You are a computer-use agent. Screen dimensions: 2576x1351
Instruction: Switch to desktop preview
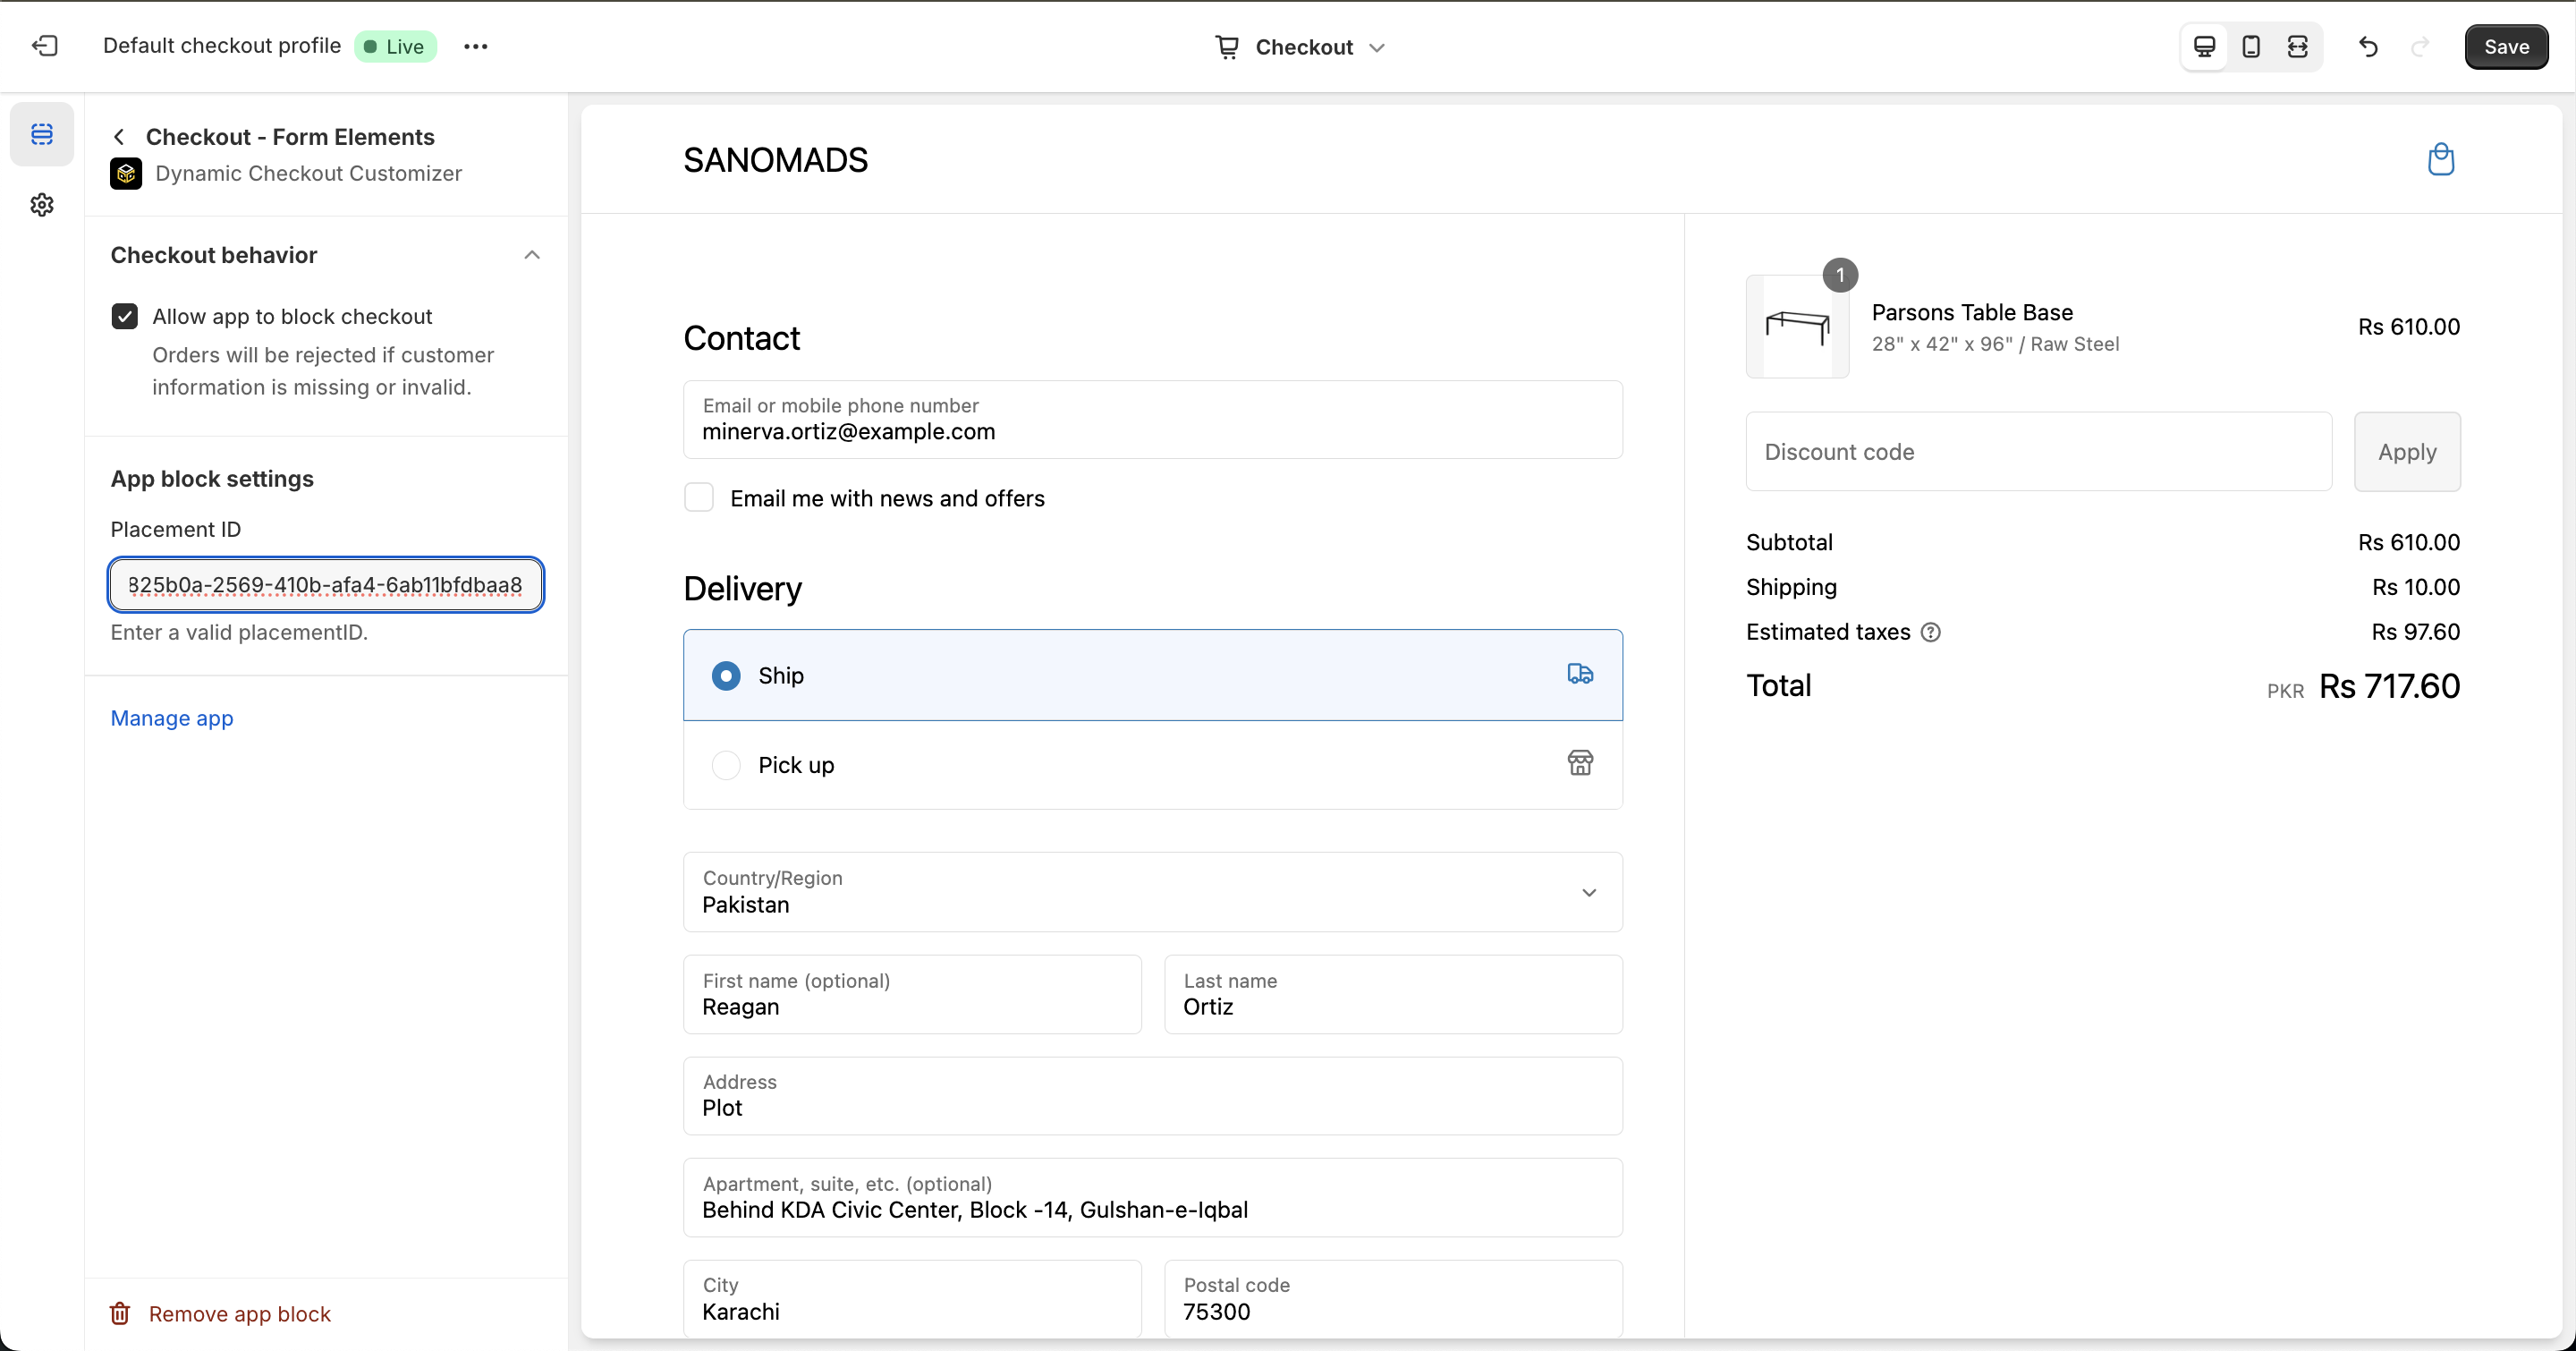(x=2204, y=47)
